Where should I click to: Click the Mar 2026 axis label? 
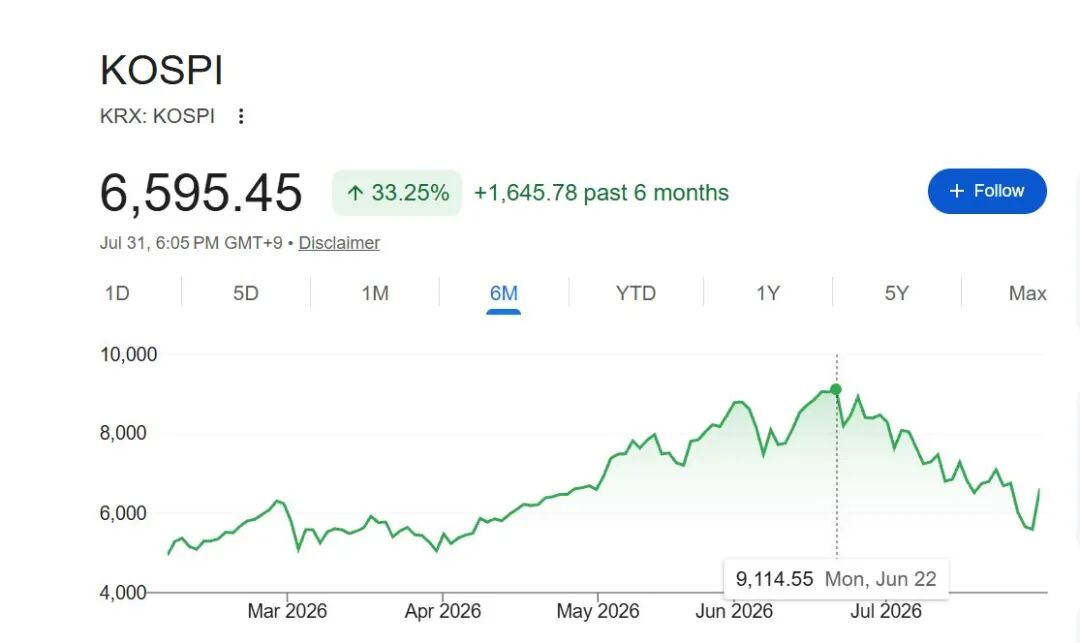point(287,611)
